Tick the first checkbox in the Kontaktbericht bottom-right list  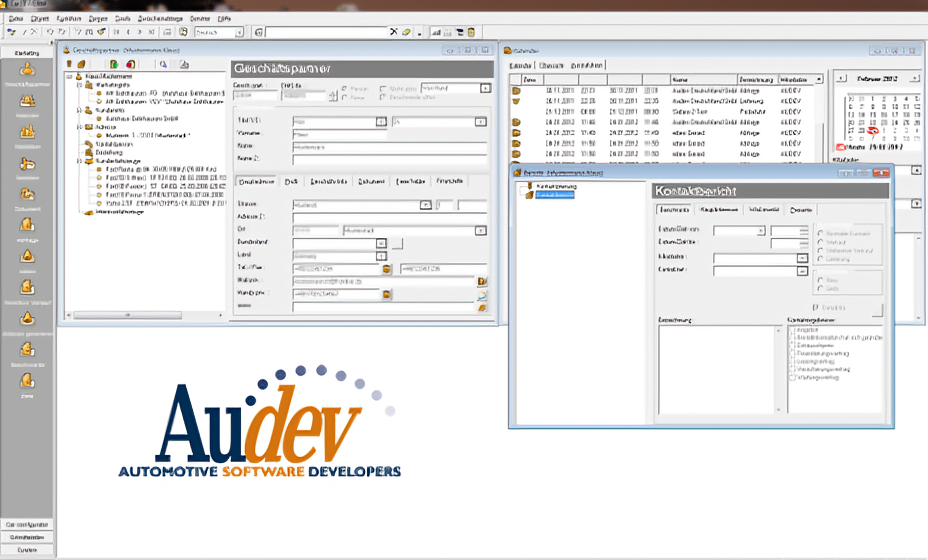[x=790, y=328]
